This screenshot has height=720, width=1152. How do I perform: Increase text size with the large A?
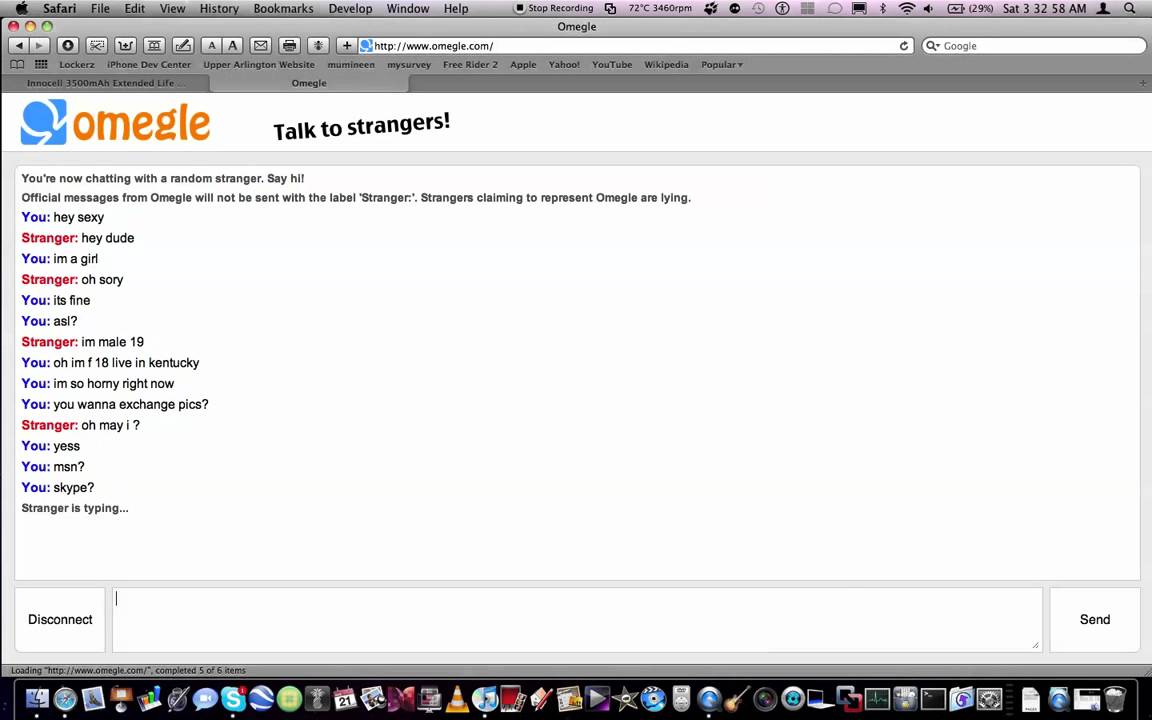pos(232,46)
